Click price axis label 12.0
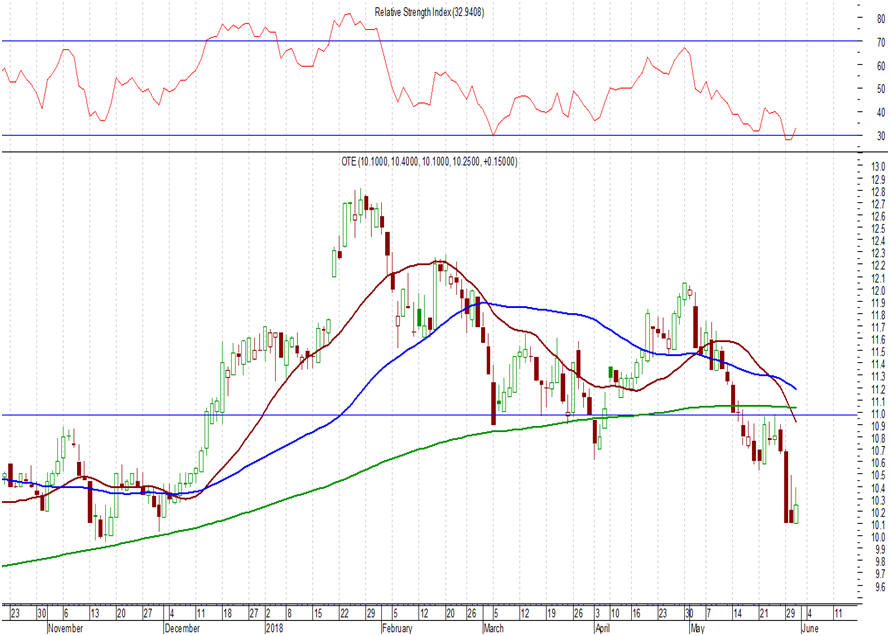 (878, 290)
